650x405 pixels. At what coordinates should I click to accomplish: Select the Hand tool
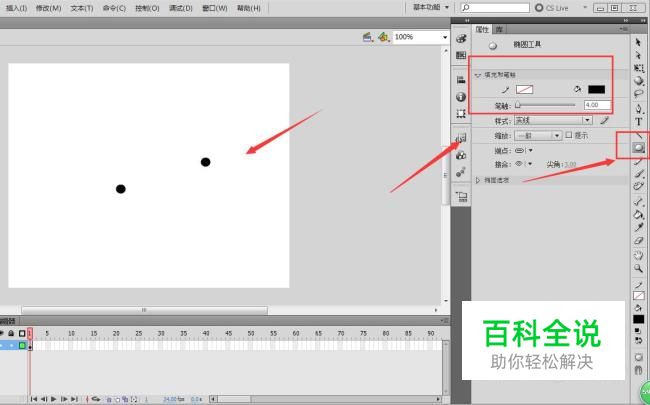[x=638, y=255]
